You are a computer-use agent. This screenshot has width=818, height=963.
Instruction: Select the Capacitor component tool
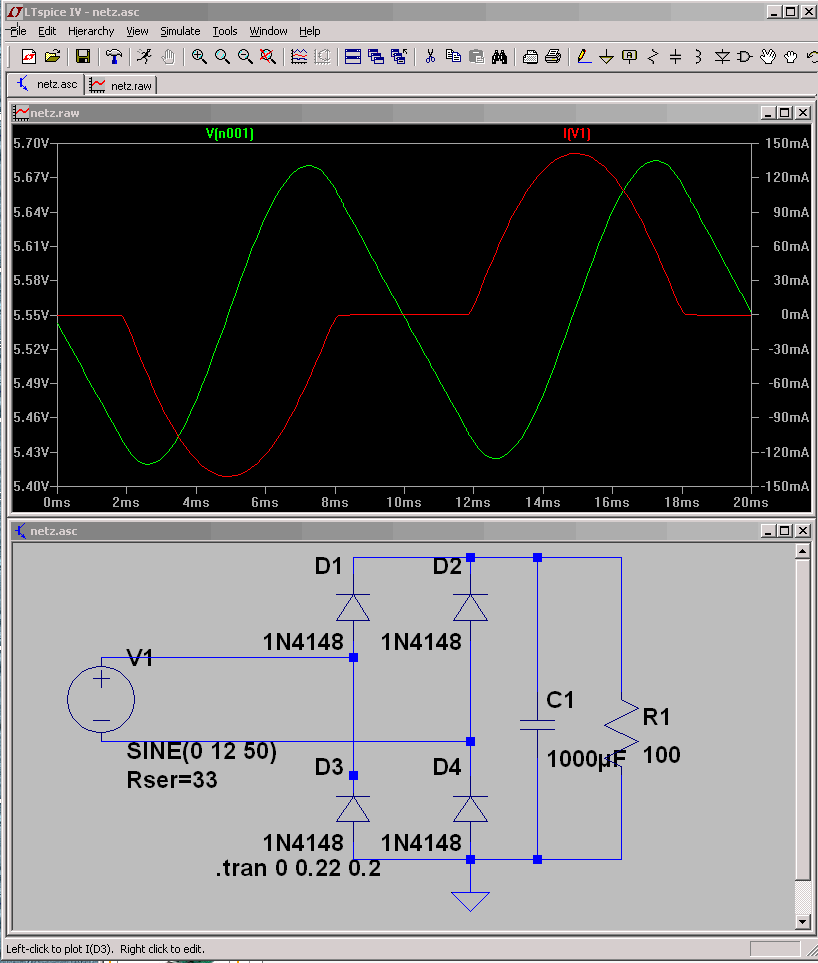tap(676, 57)
